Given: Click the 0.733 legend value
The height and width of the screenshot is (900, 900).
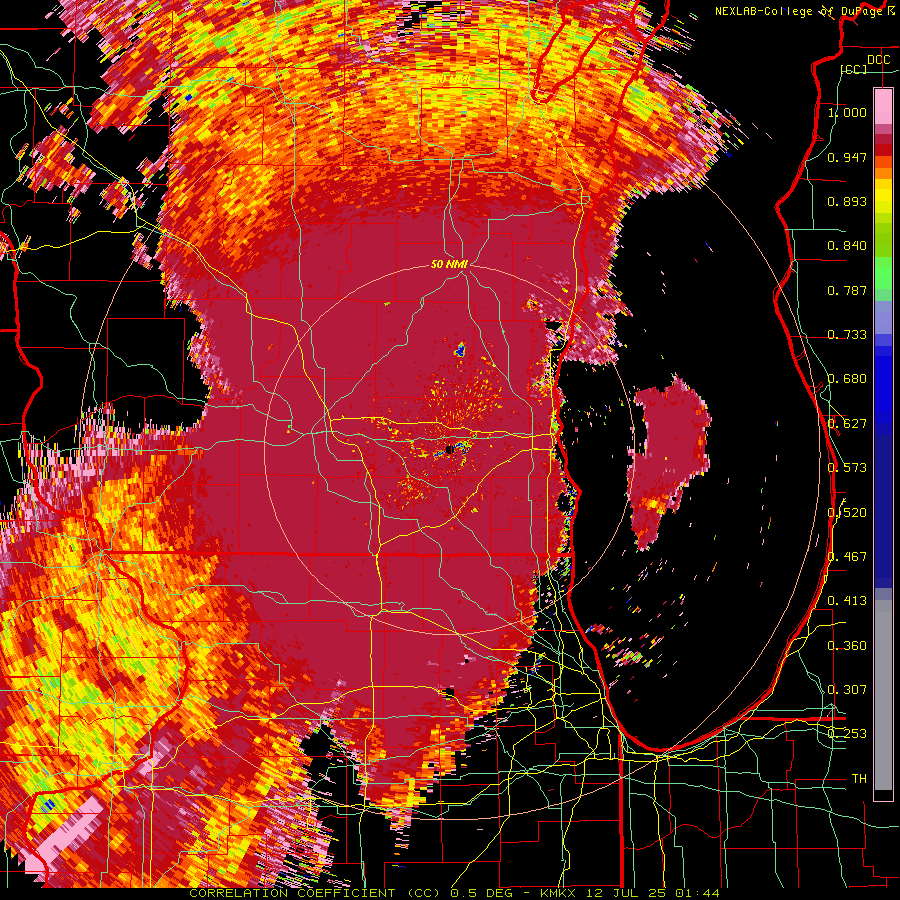Looking at the screenshot, I should point(847,335).
